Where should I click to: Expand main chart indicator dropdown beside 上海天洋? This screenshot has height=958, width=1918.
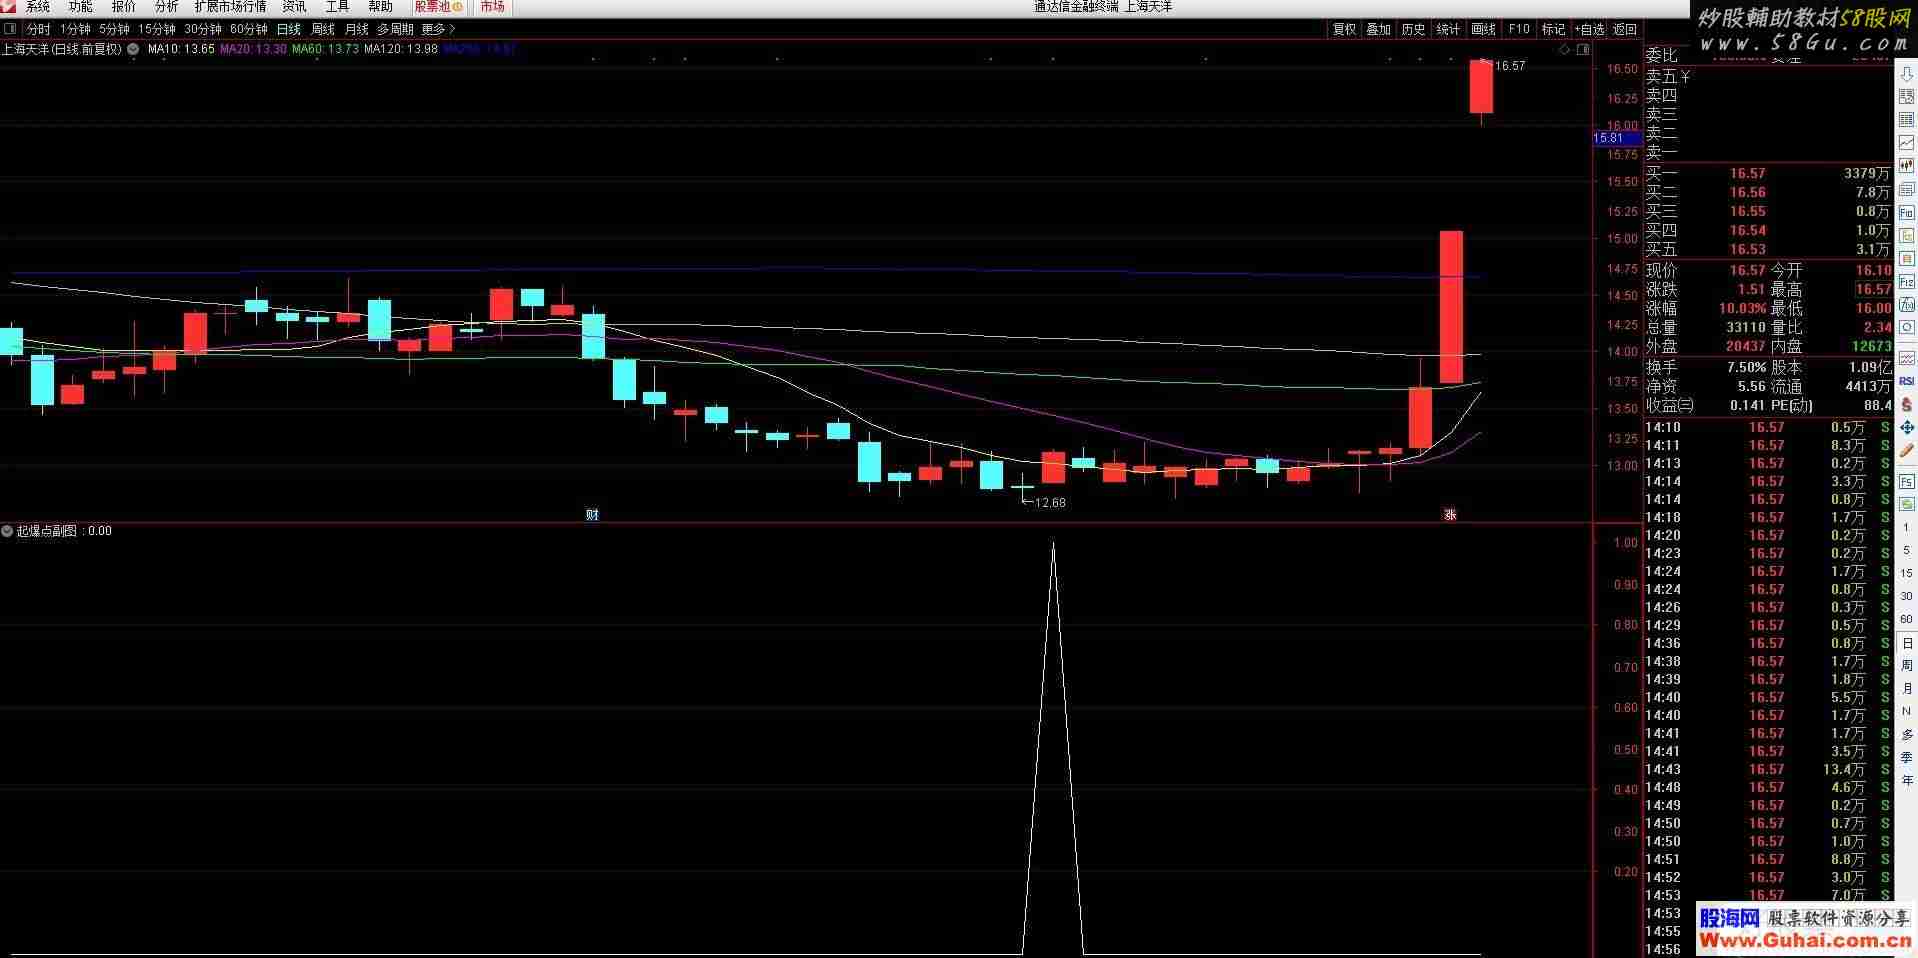133,48
